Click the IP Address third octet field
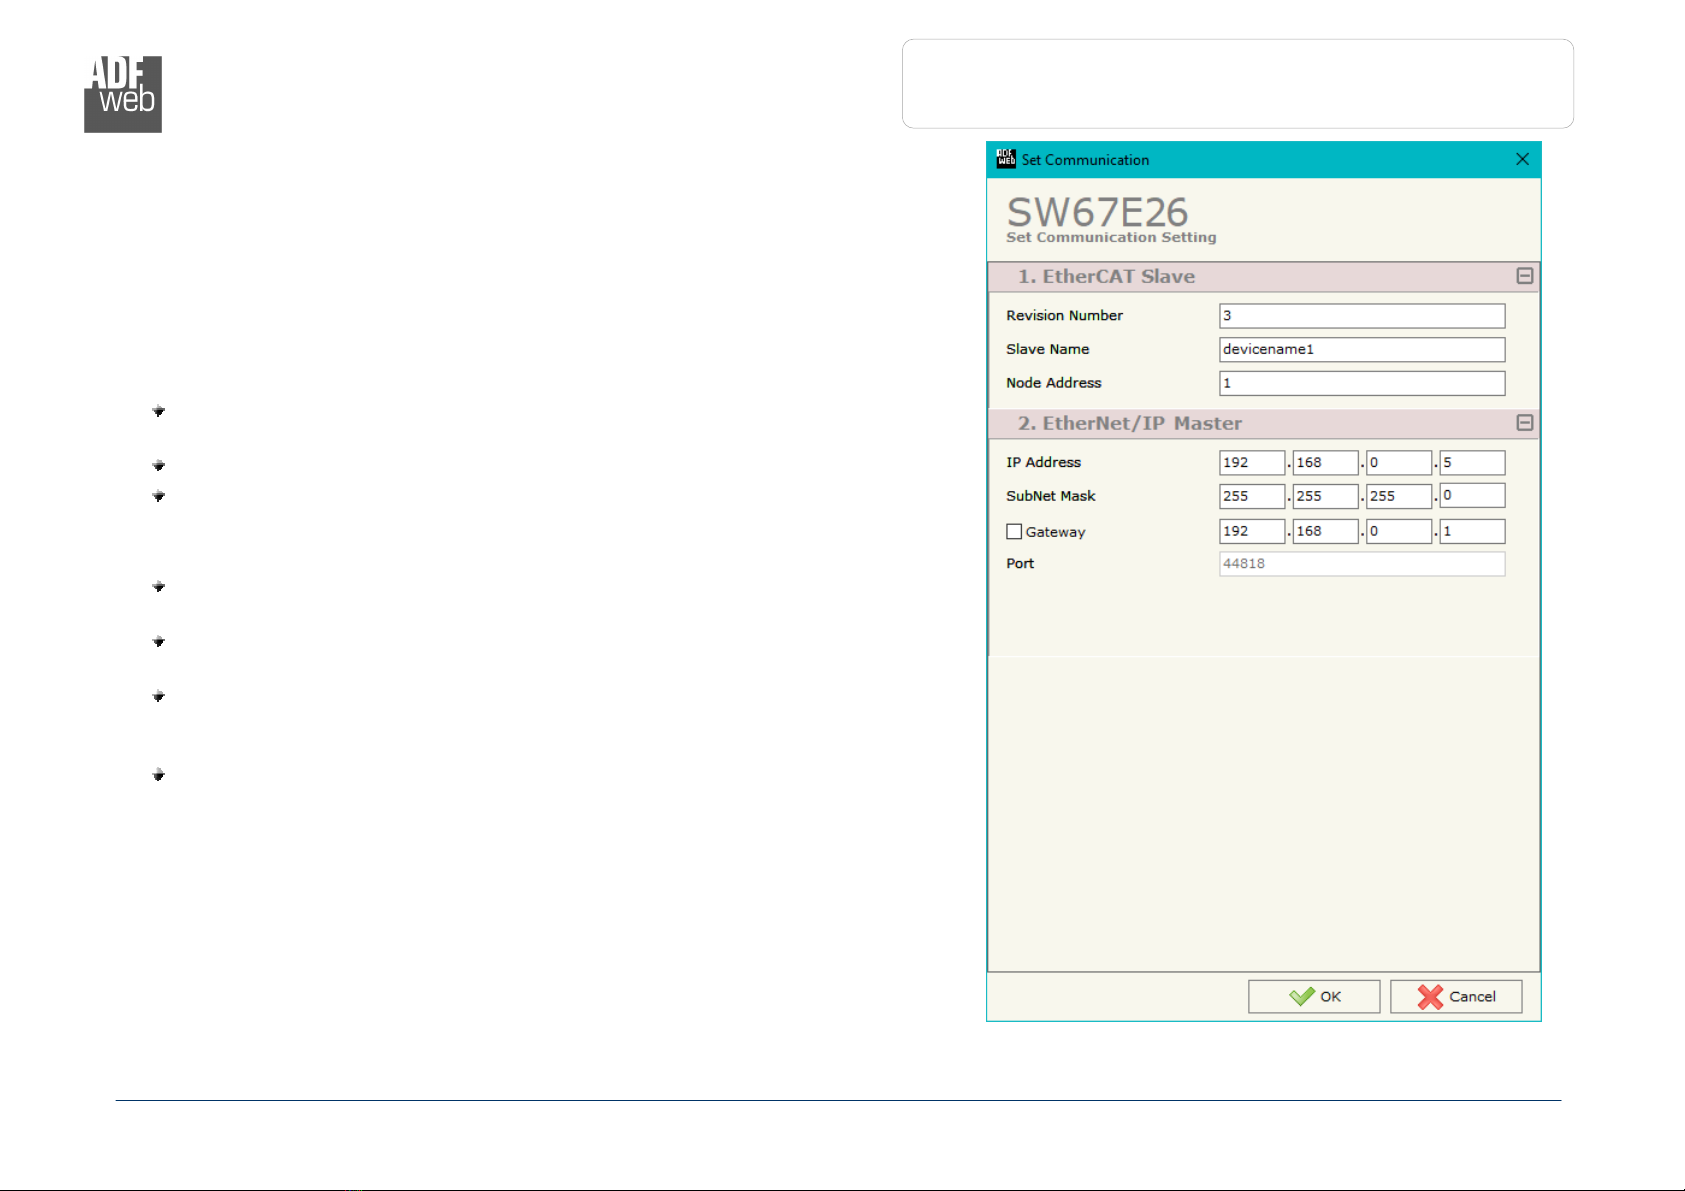 pyautogui.click(x=1399, y=463)
